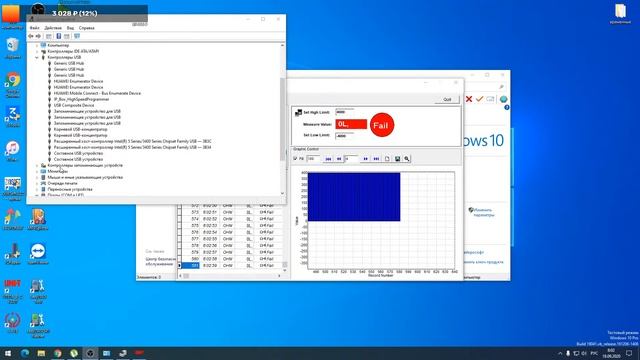The image size is (640, 360).
Task: Click the Set High Limit input field
Action: pos(345,112)
